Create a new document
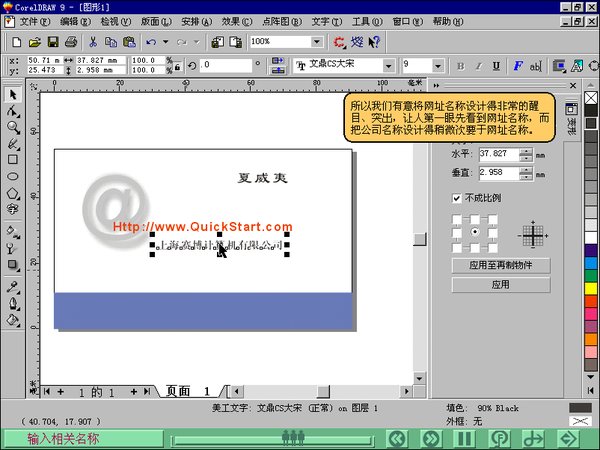600x450 pixels. click(16, 42)
